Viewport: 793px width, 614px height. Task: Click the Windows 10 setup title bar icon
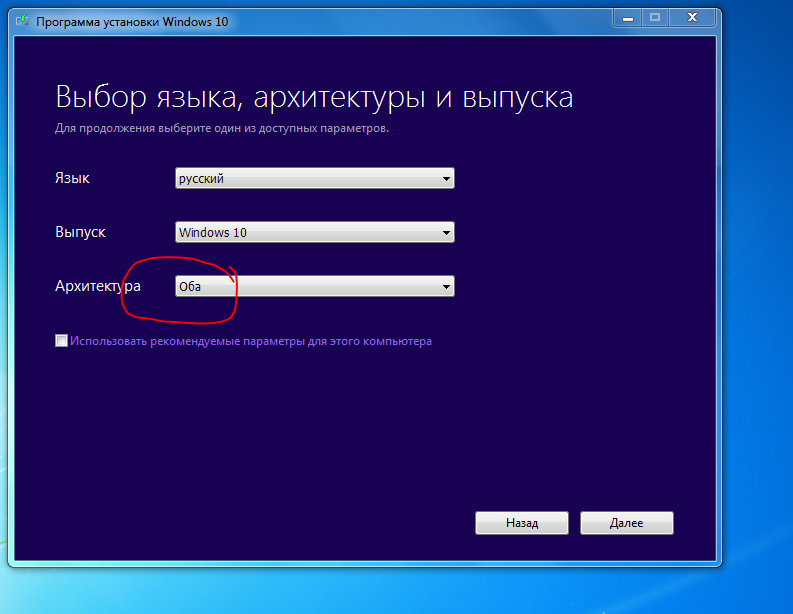click(22, 21)
